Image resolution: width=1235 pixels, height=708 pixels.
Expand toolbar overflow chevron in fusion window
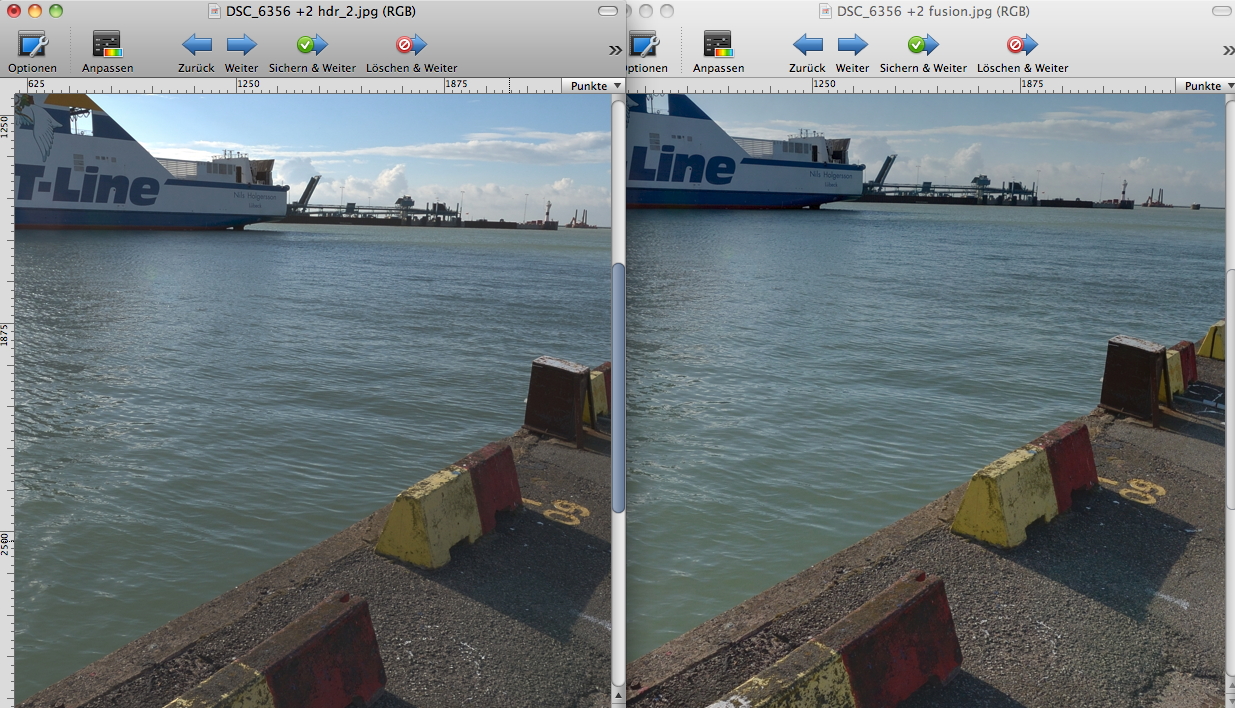click(x=1228, y=50)
